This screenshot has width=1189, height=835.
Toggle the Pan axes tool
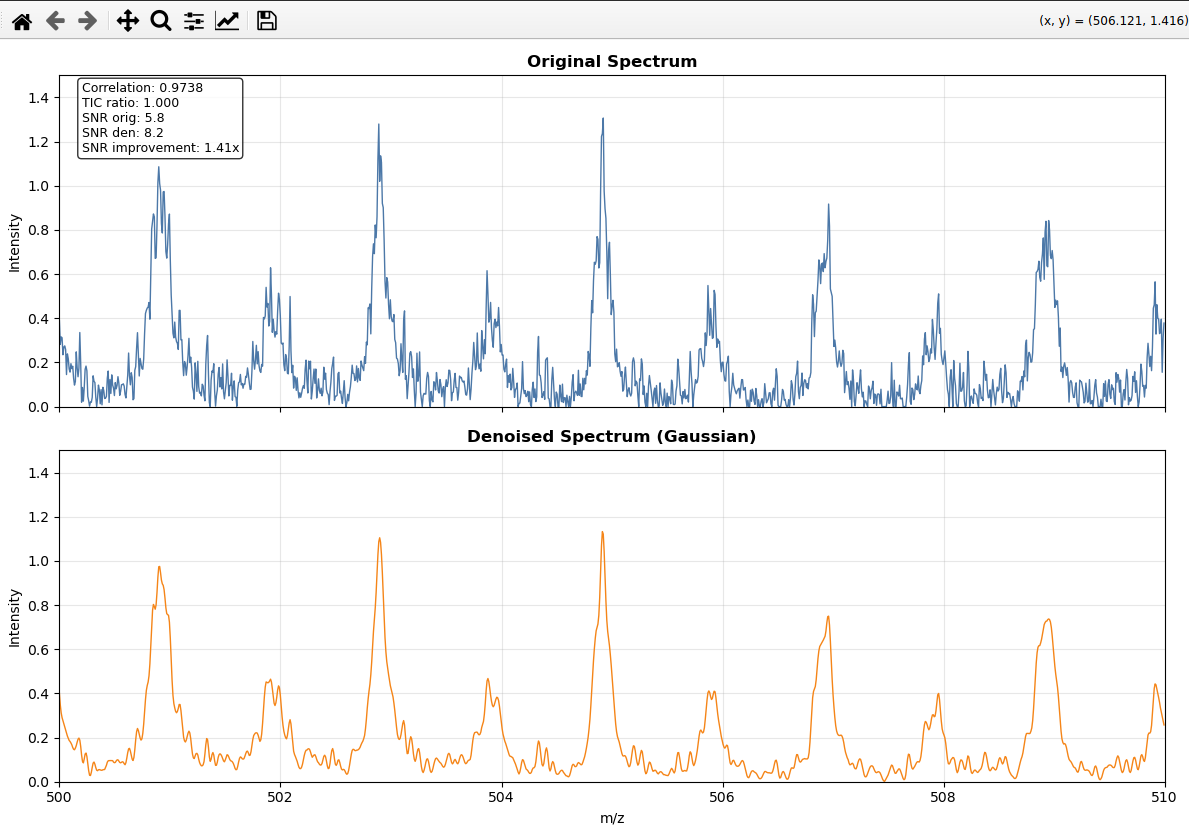click(127, 20)
